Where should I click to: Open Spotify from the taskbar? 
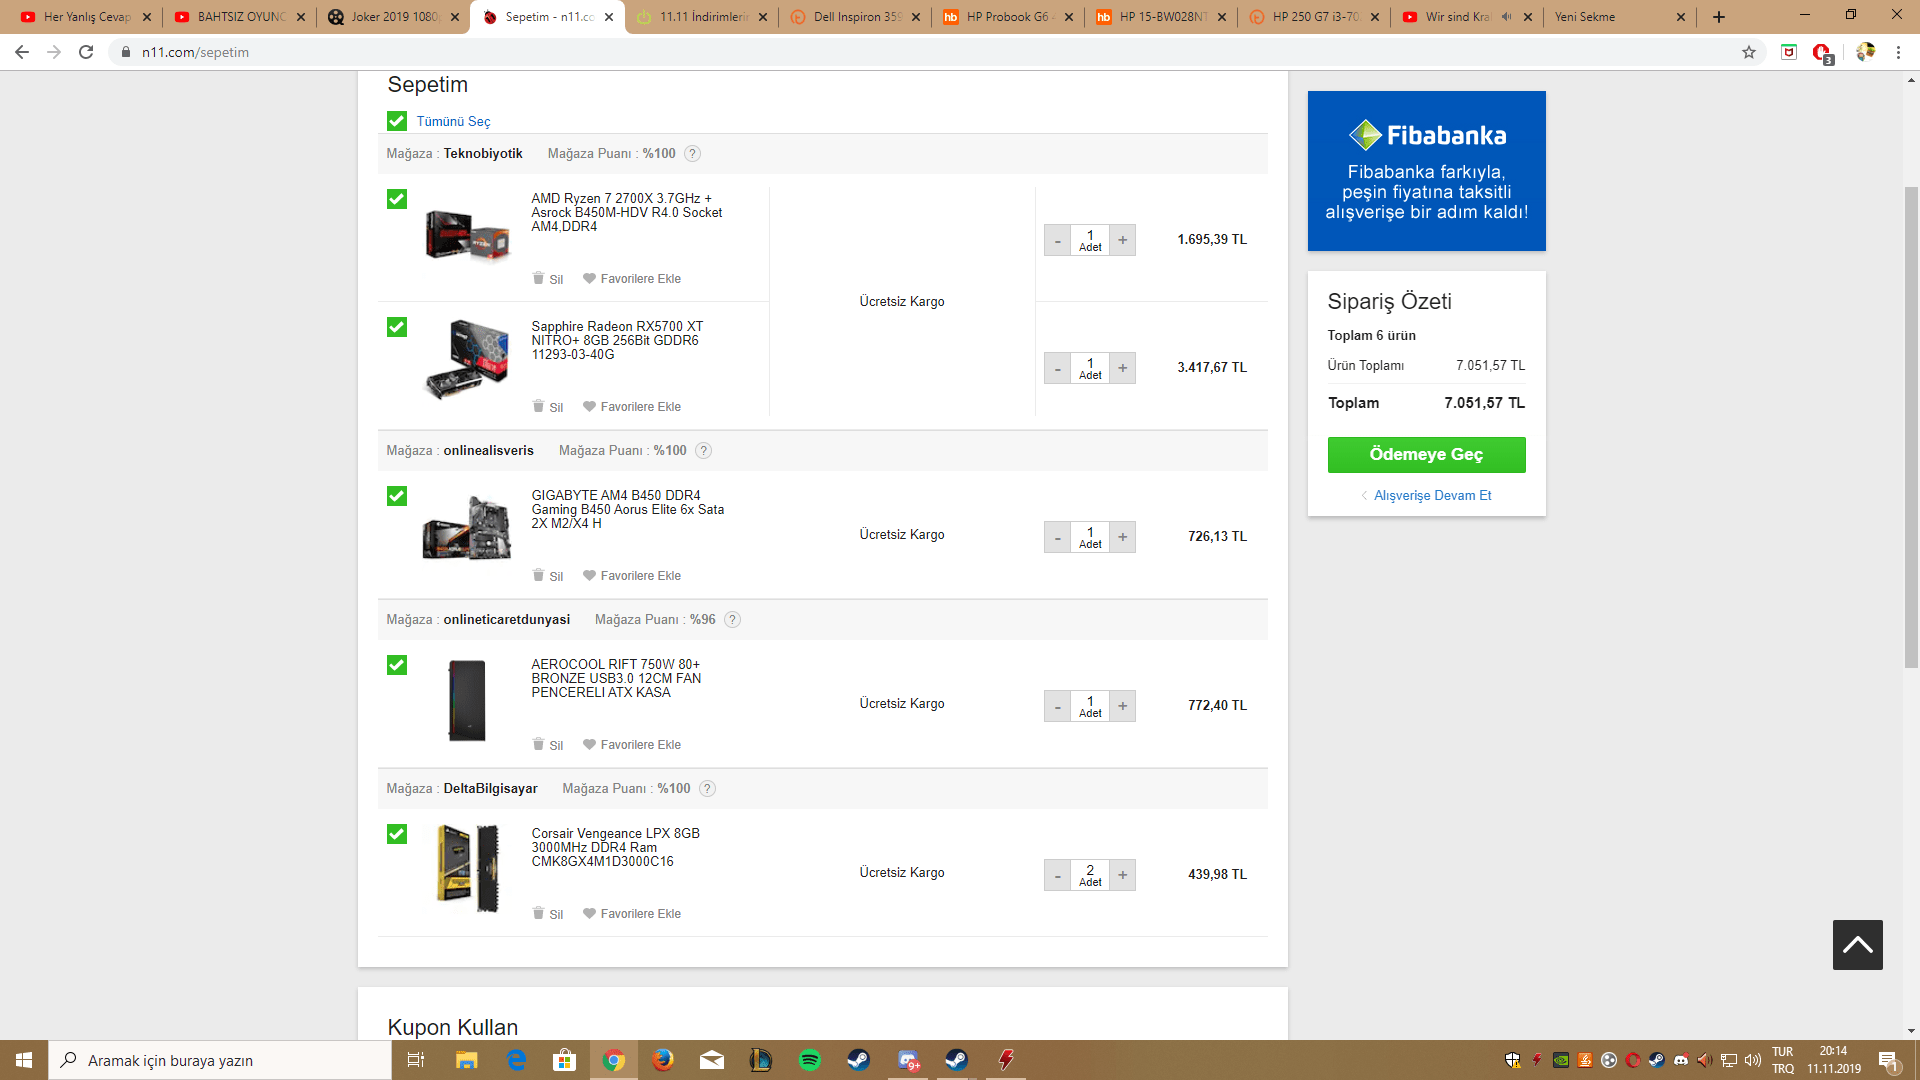[x=809, y=1060]
